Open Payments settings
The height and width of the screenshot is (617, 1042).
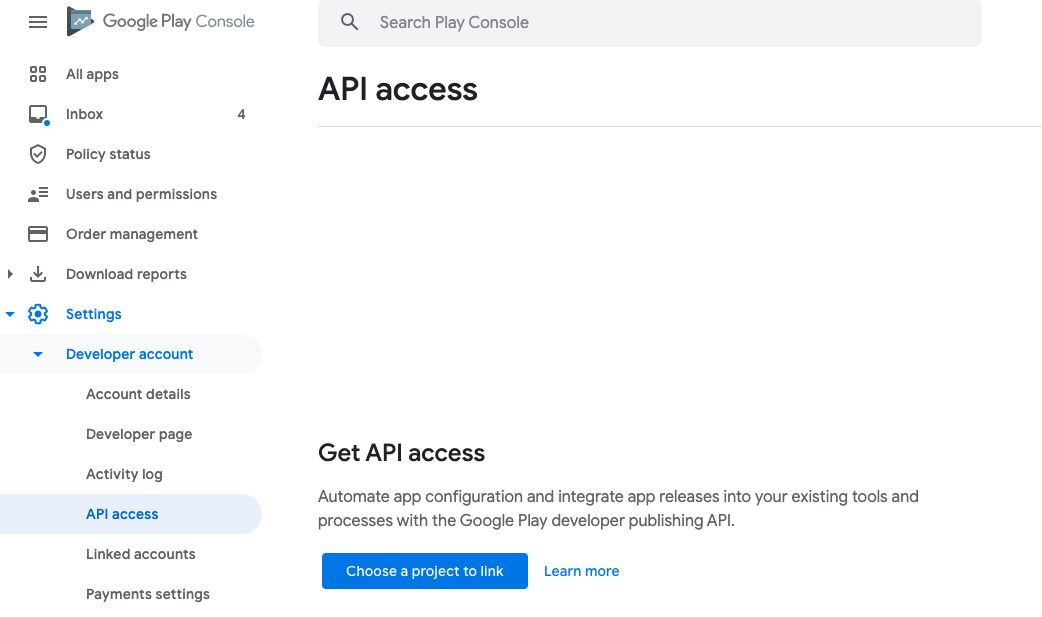pyautogui.click(x=147, y=594)
